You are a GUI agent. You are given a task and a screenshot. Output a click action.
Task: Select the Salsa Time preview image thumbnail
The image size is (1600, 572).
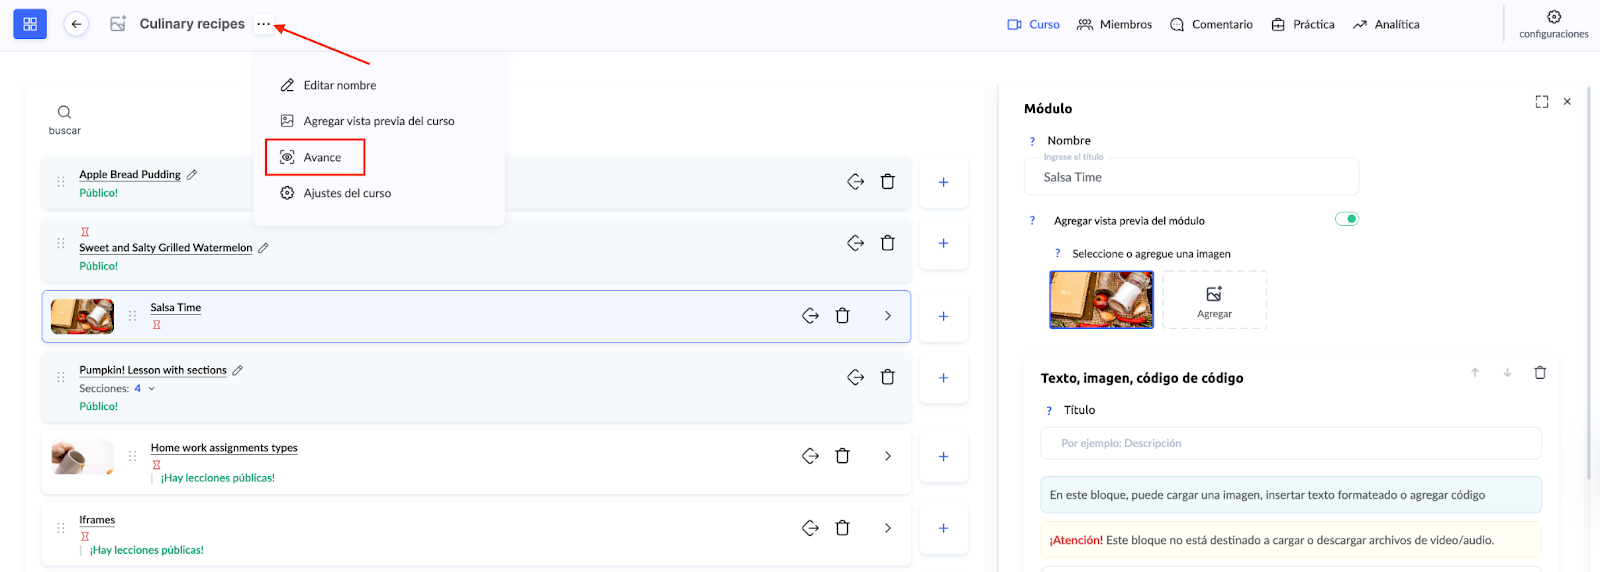[x=1101, y=300]
